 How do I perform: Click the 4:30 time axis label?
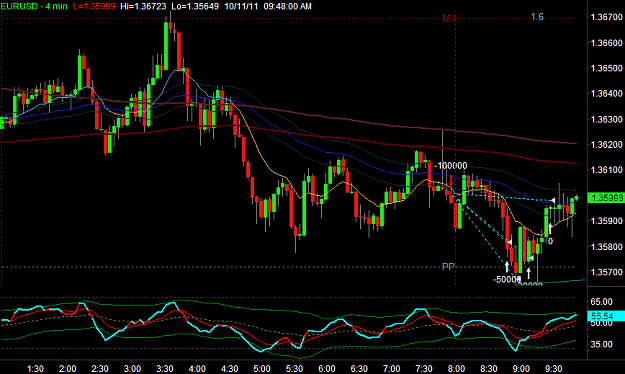coord(229,368)
